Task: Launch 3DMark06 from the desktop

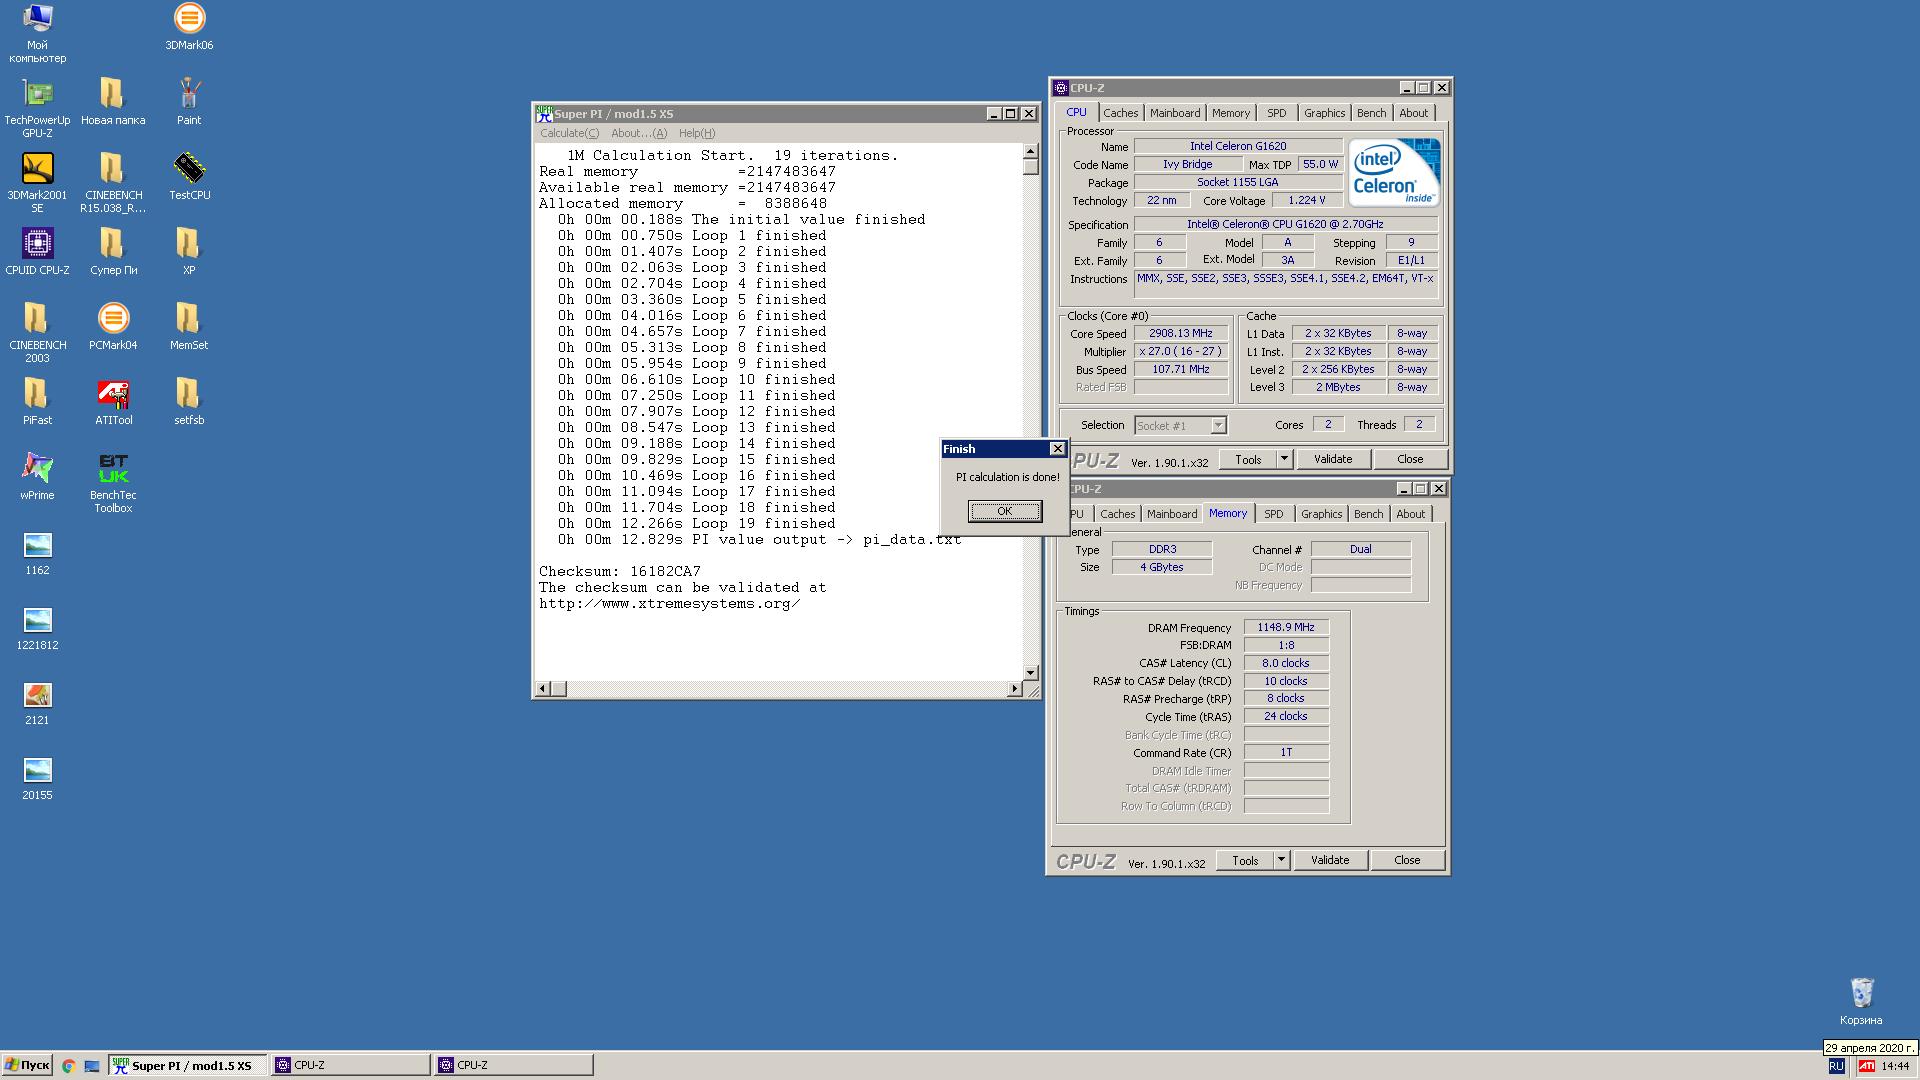Action: pos(189,27)
